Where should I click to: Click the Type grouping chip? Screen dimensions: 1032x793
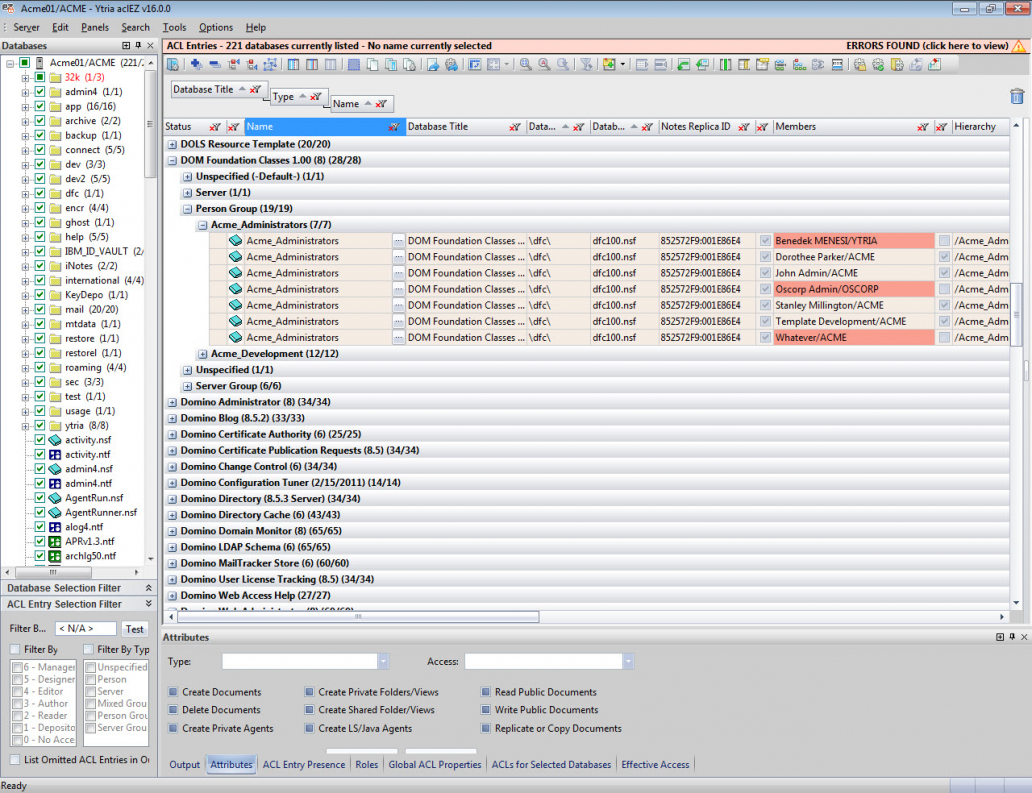click(x=299, y=97)
